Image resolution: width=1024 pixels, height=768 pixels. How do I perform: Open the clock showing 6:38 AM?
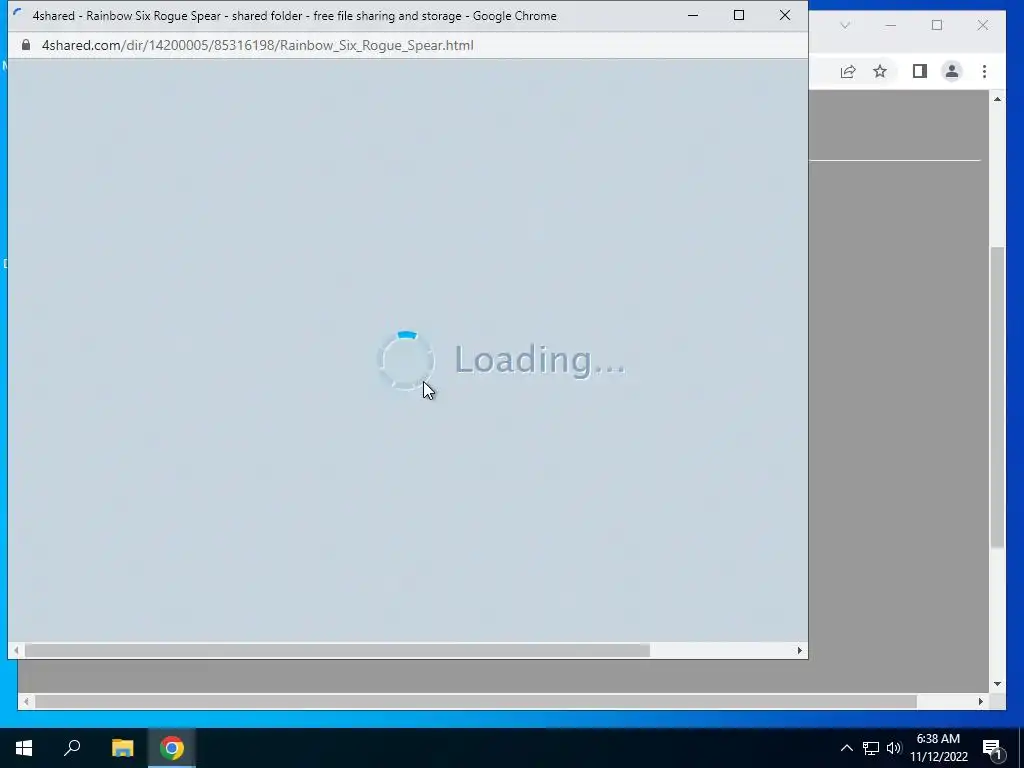click(938, 748)
